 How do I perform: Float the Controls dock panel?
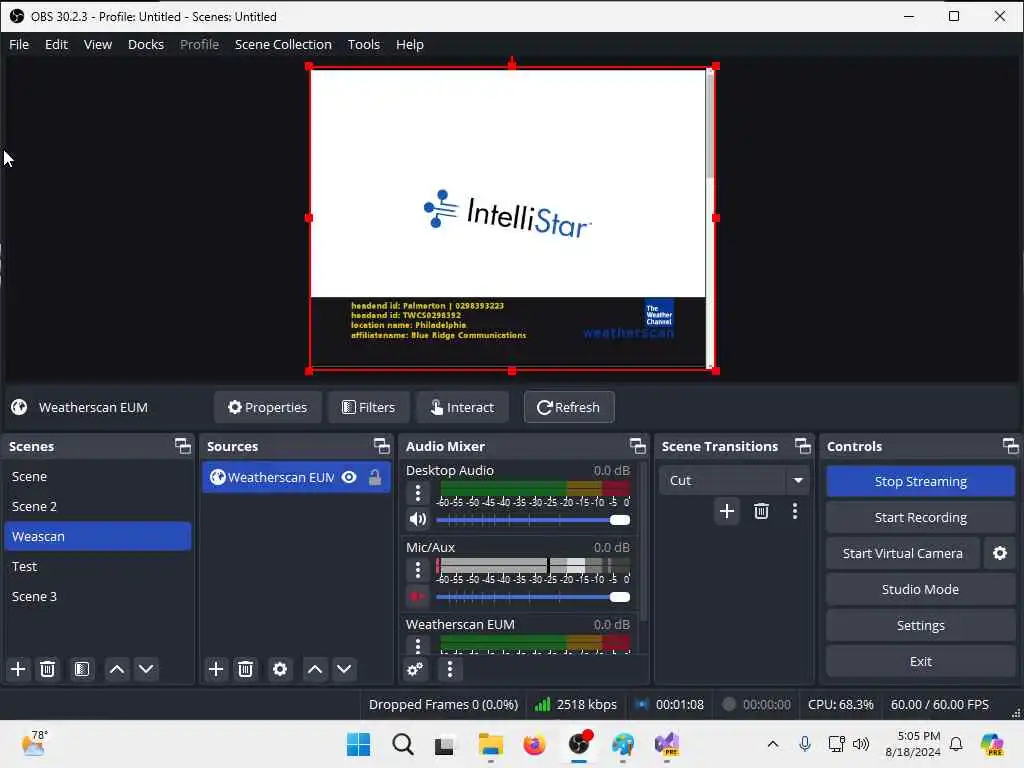[1010, 446]
